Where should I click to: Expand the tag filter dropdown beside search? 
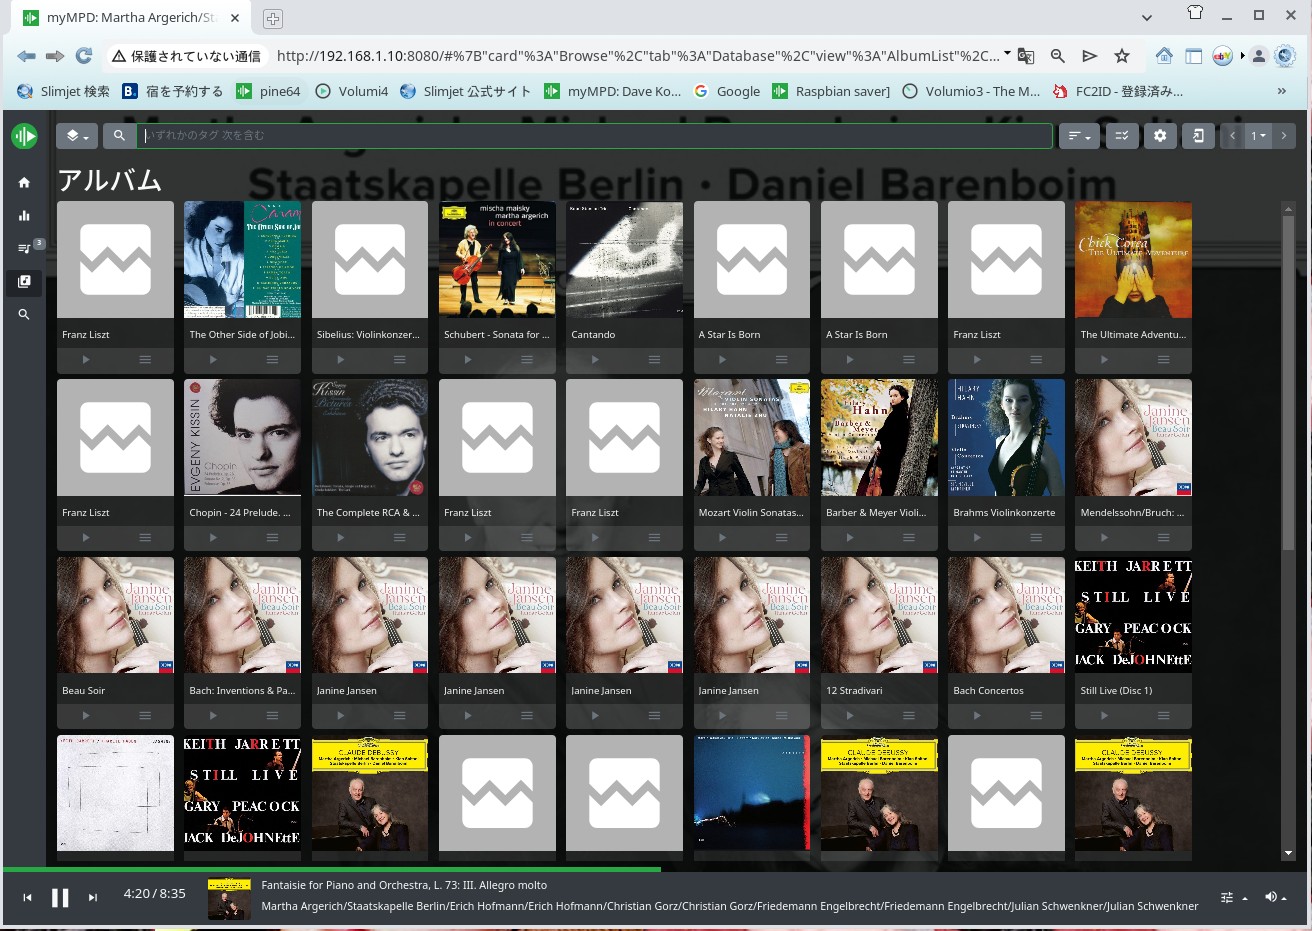tap(76, 136)
